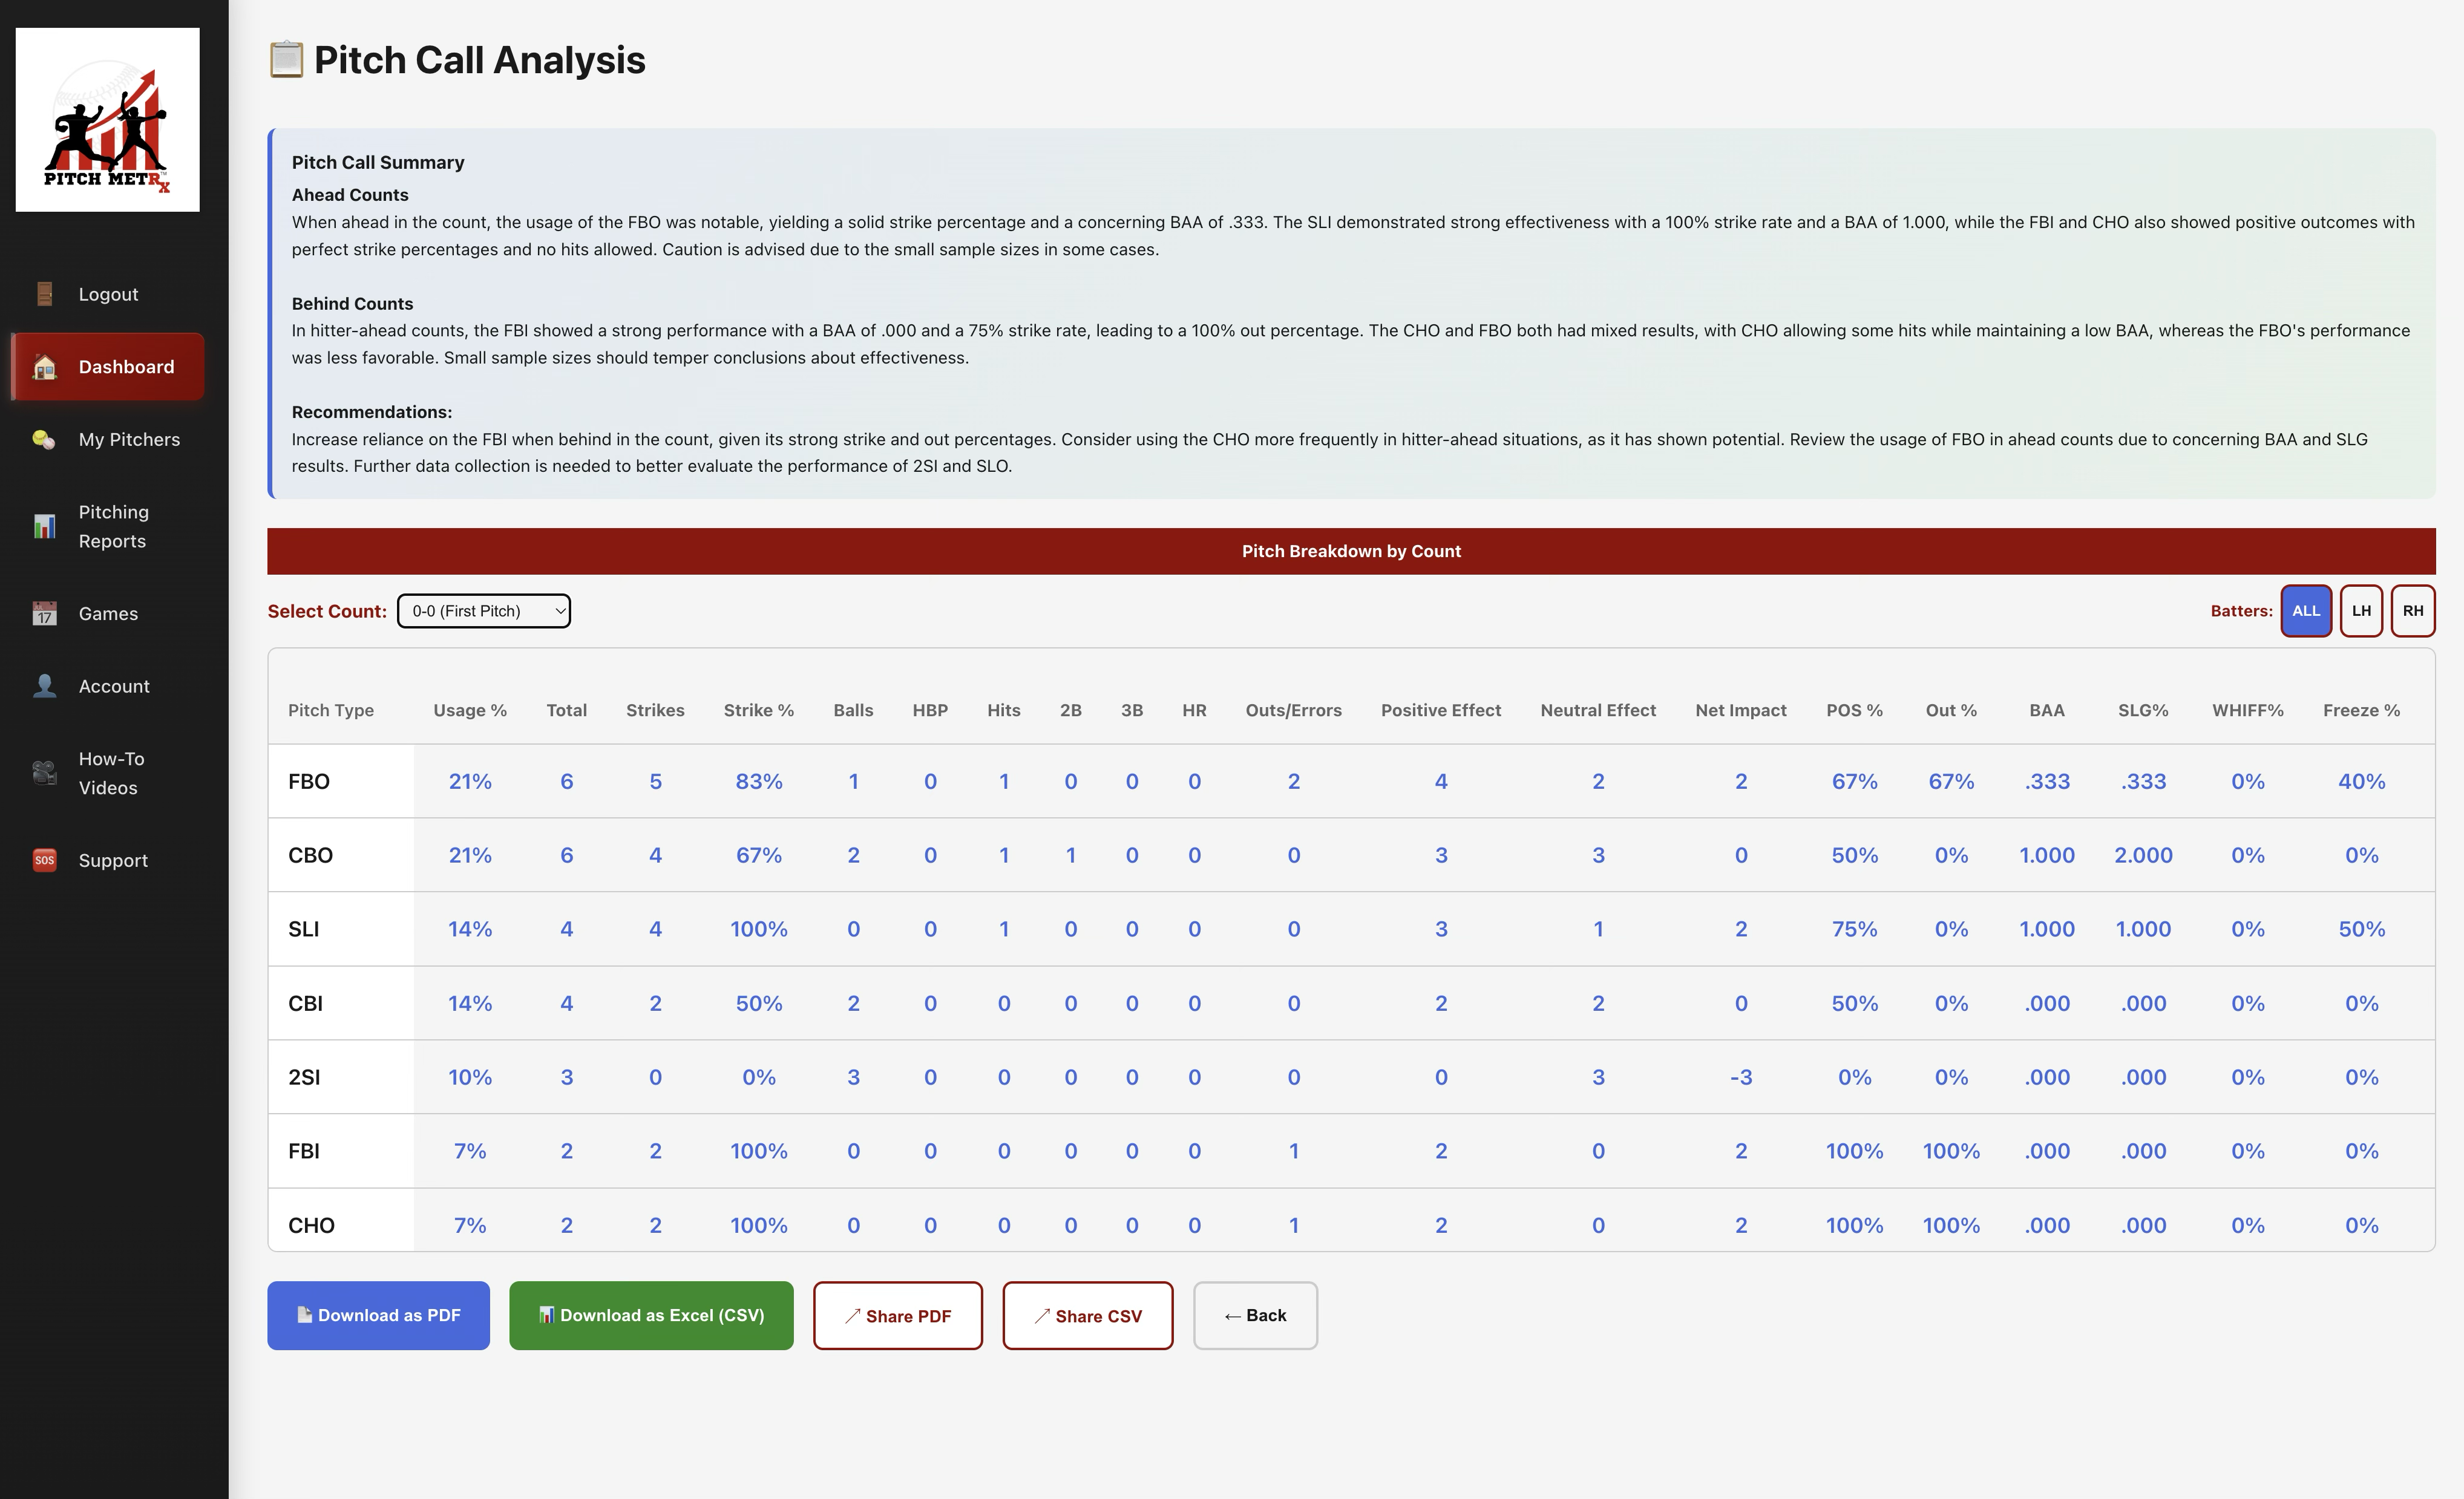Go back using the Back button

coord(1255,1315)
